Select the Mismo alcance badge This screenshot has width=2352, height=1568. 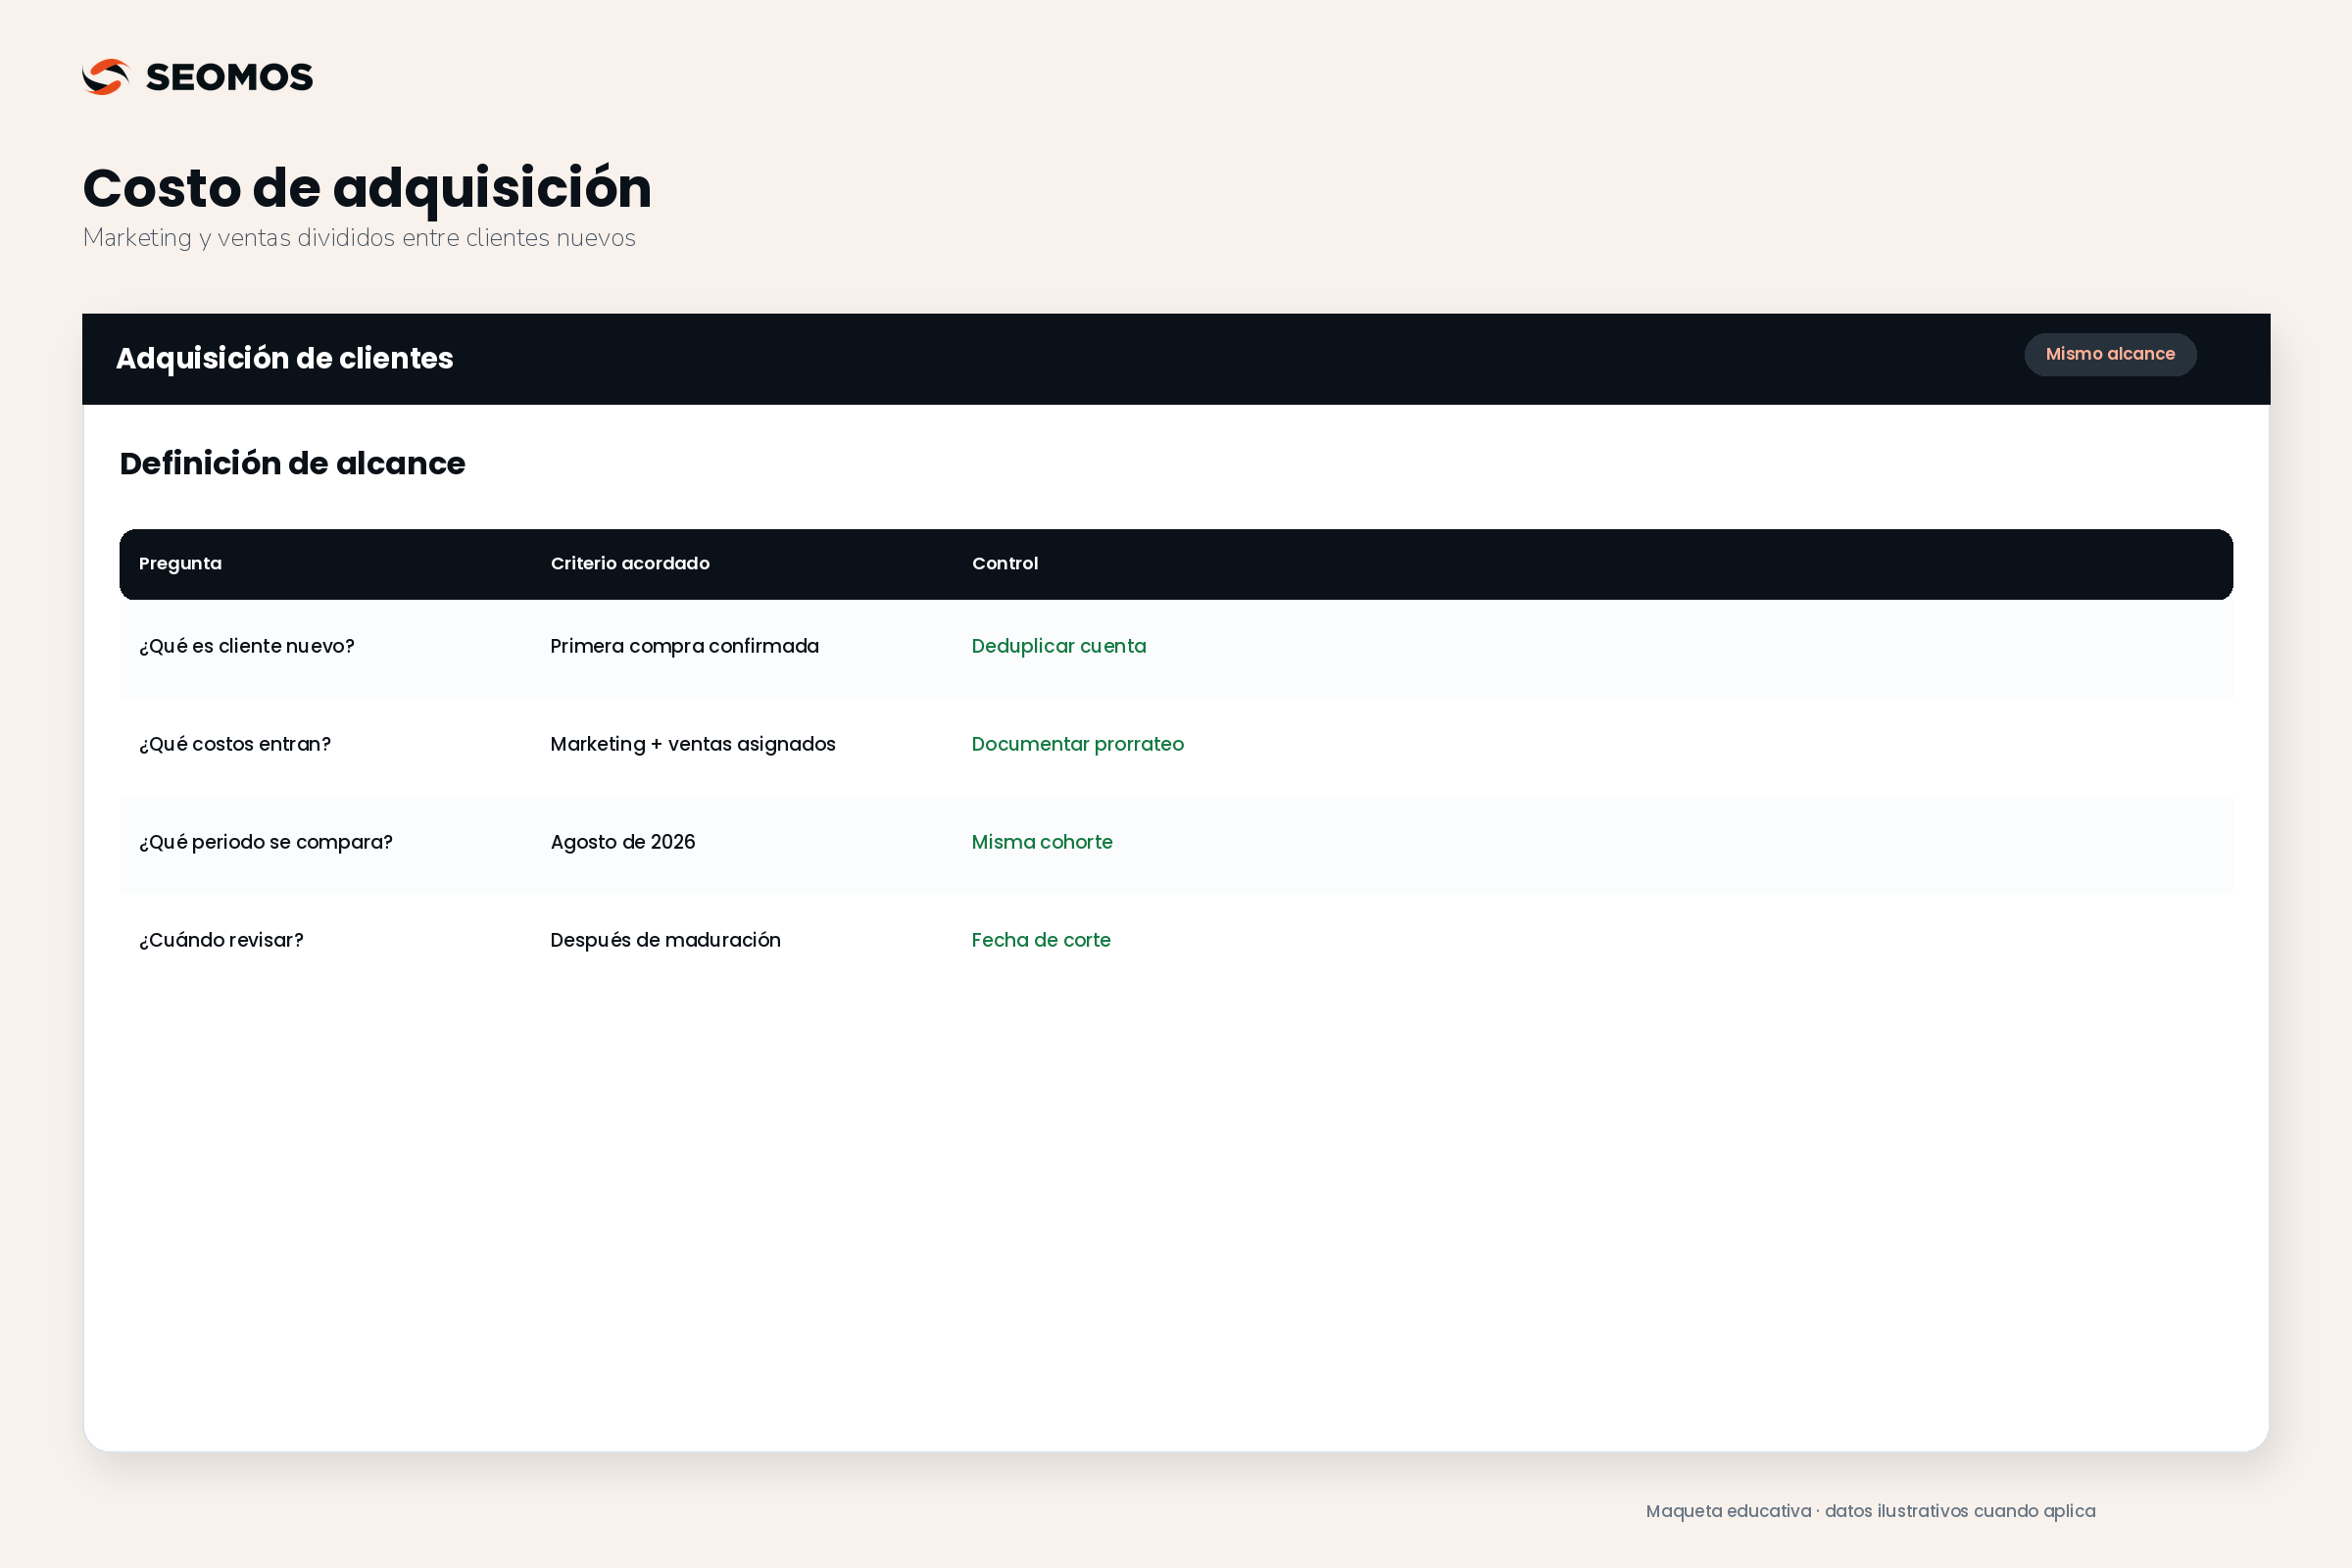coord(2110,354)
